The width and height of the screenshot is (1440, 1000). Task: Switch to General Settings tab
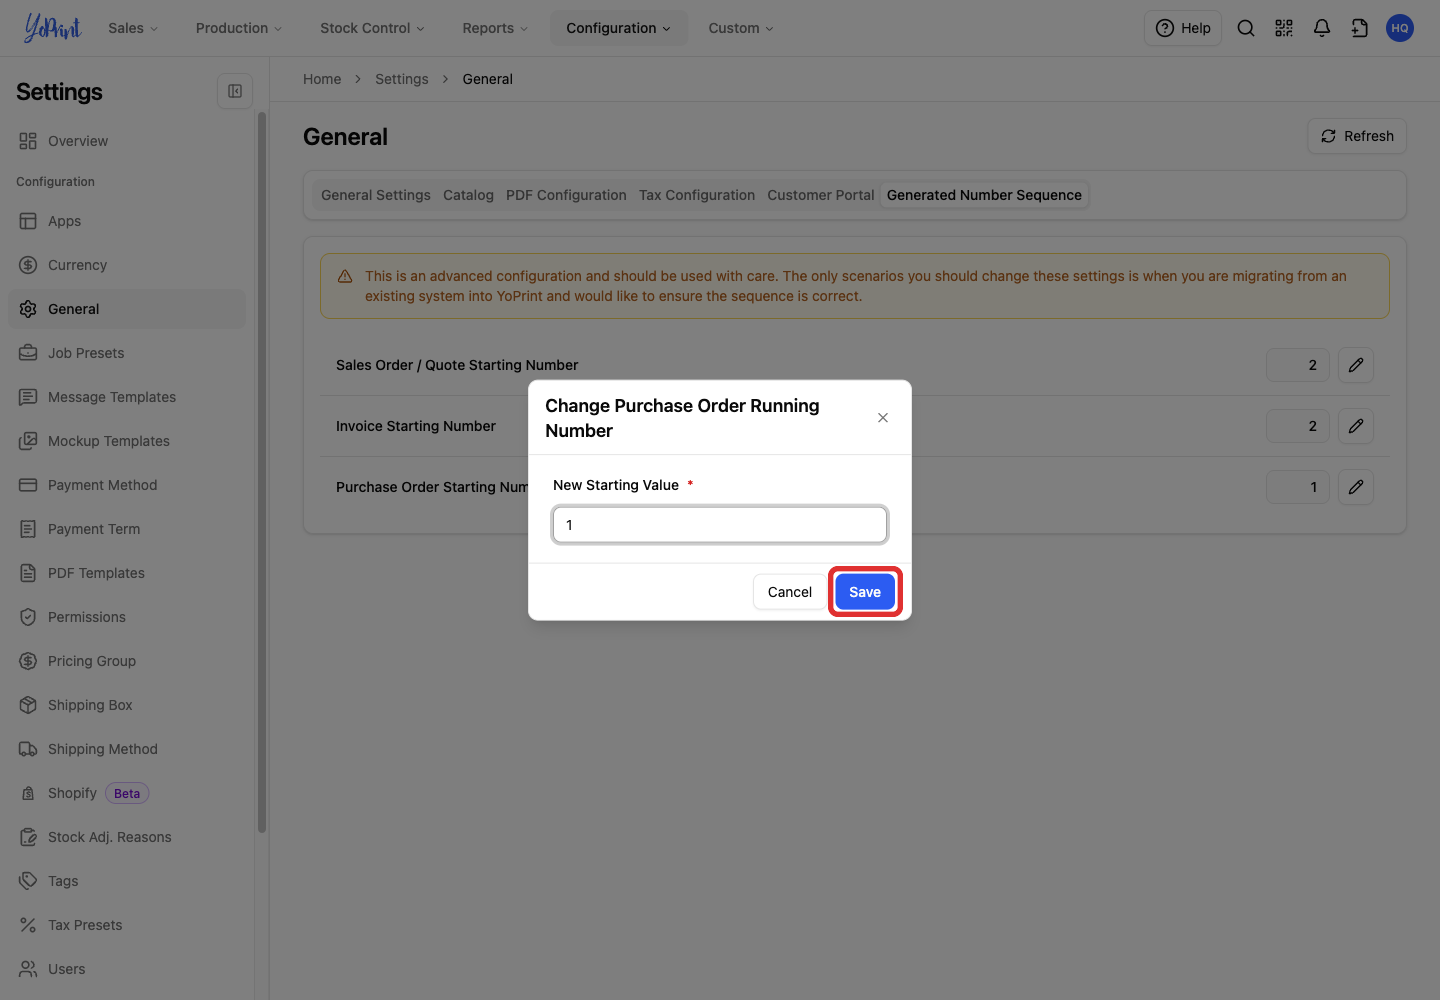click(376, 195)
